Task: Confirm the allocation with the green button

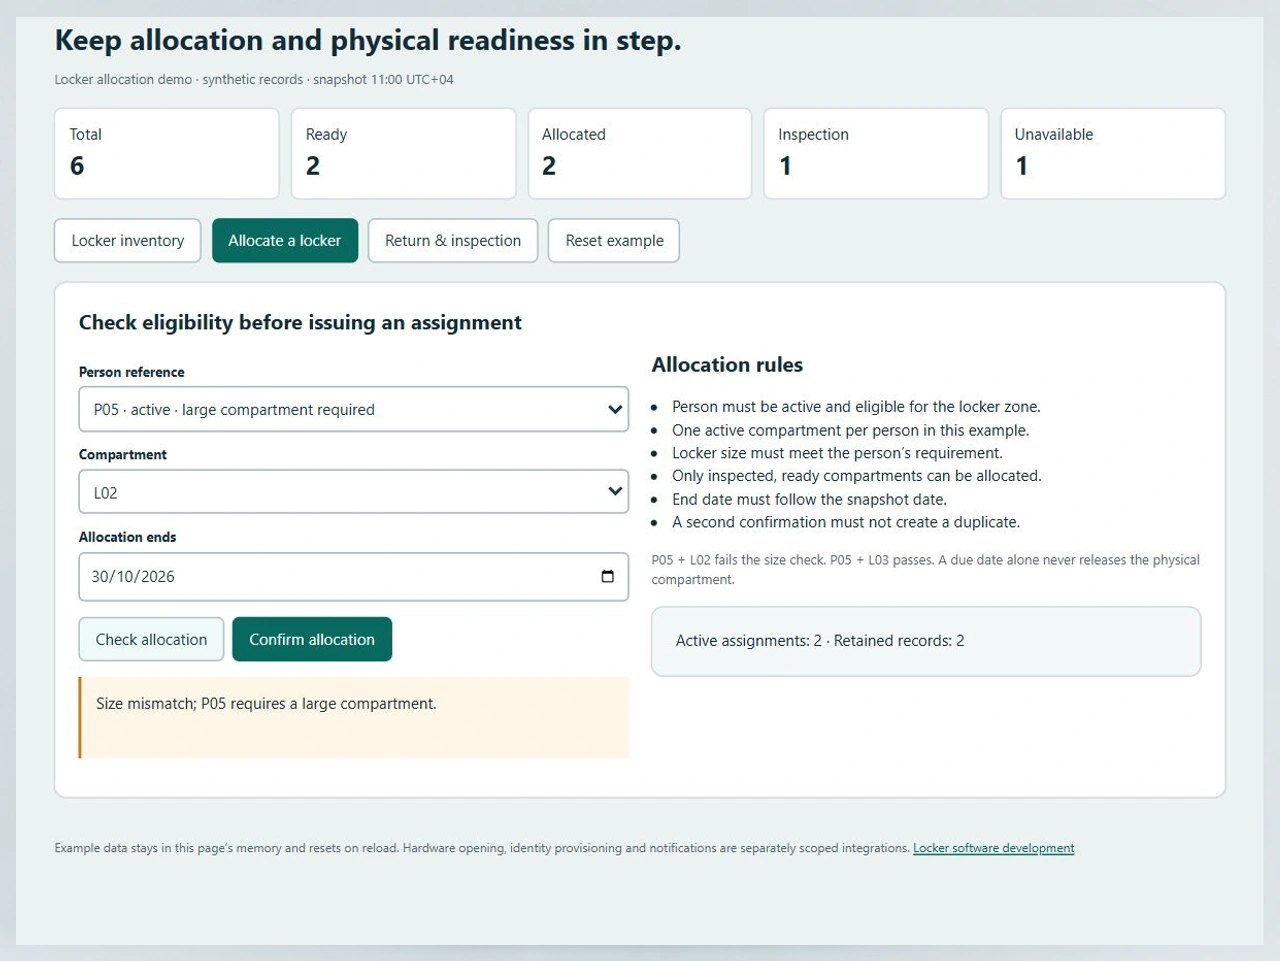Action: click(312, 639)
